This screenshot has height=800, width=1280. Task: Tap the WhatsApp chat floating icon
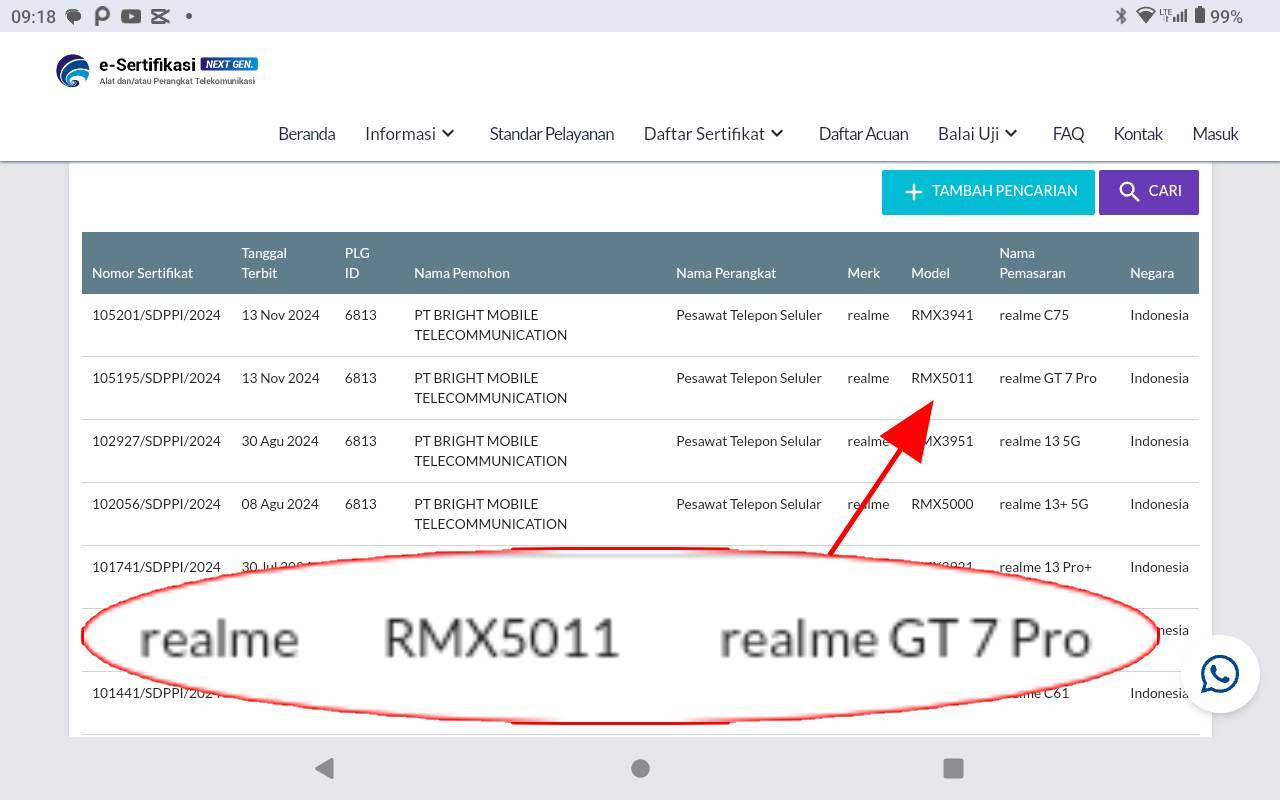[x=1219, y=674]
